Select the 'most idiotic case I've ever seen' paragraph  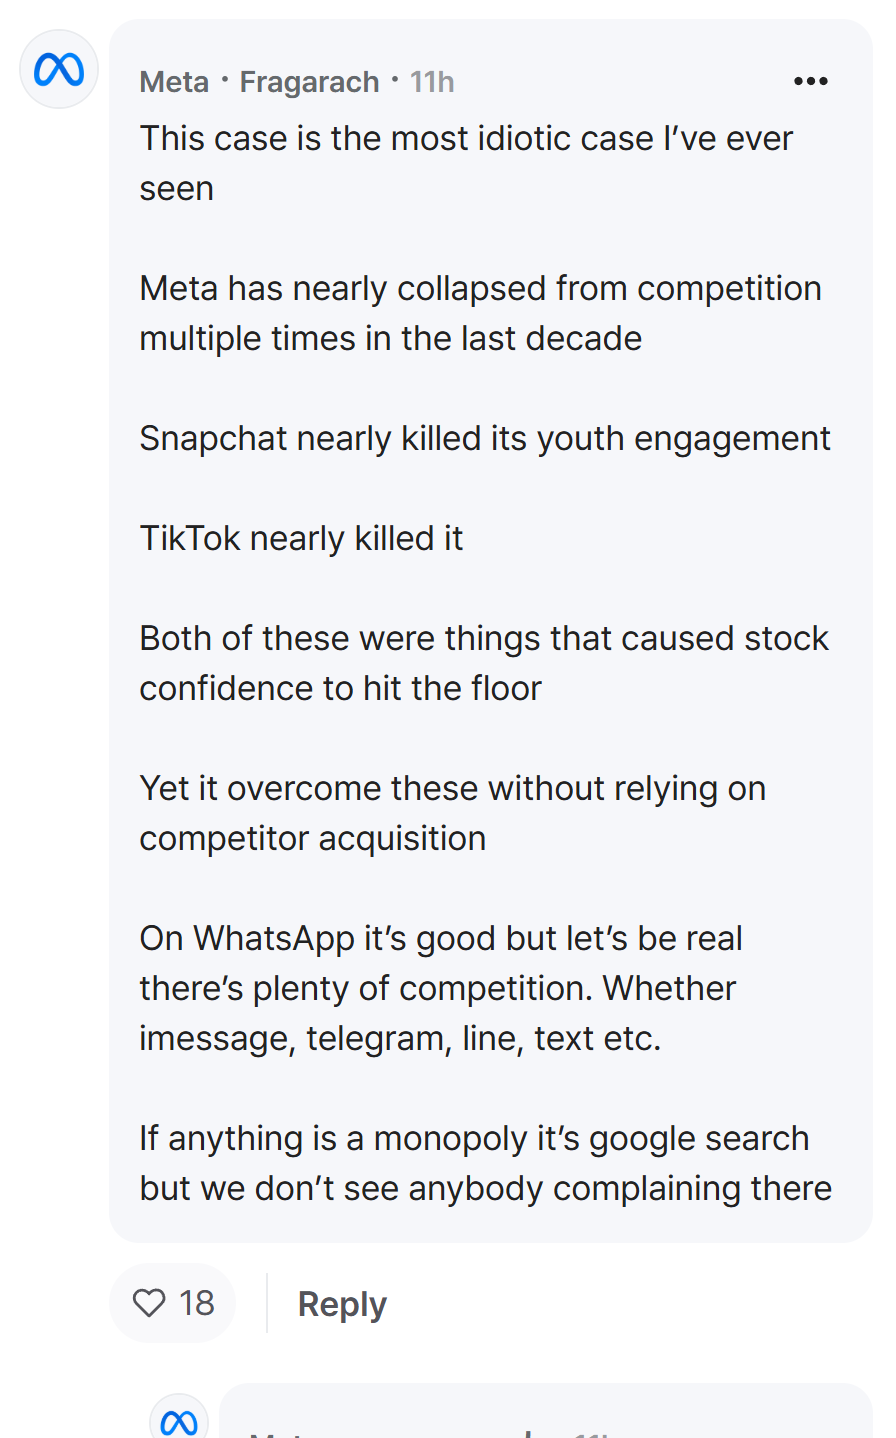coord(466,163)
